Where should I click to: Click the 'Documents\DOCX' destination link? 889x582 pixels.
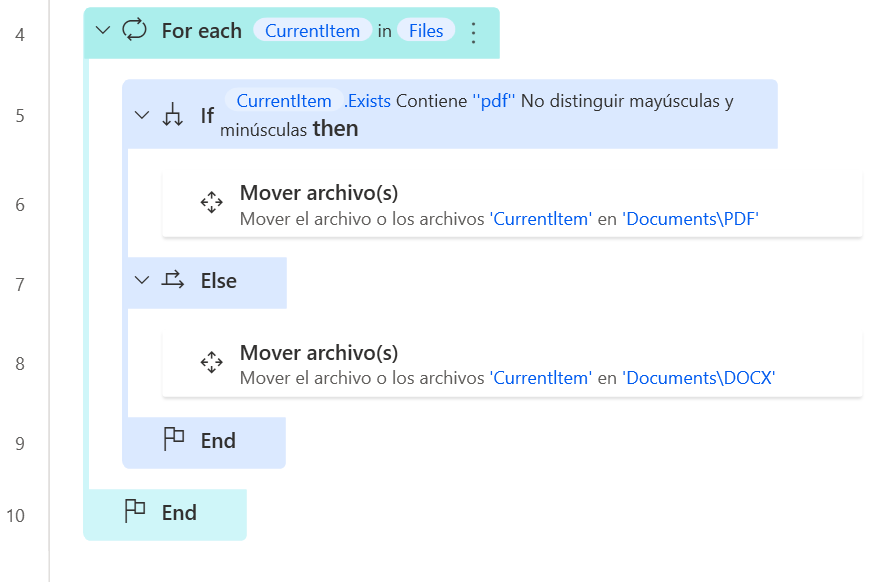pyautogui.click(x=698, y=378)
